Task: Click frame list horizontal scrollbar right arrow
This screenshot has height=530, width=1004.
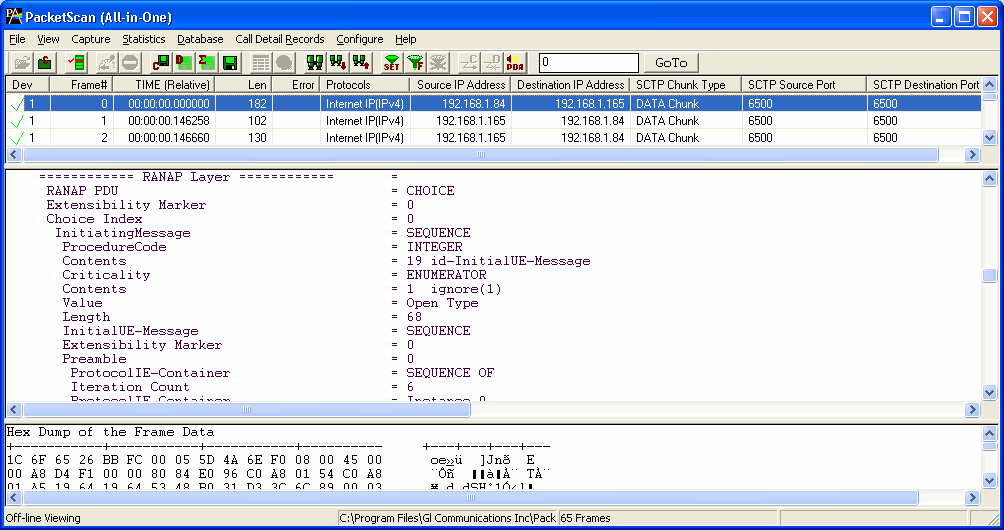Action: tap(973, 154)
